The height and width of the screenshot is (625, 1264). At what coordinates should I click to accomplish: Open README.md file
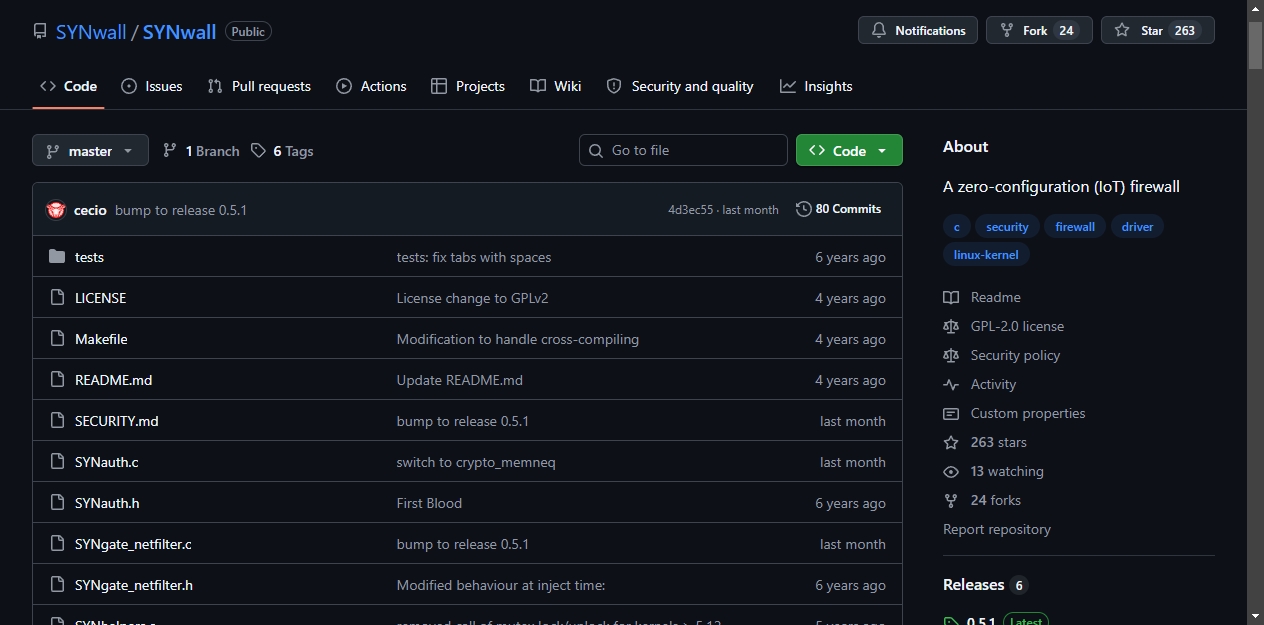click(x=113, y=380)
